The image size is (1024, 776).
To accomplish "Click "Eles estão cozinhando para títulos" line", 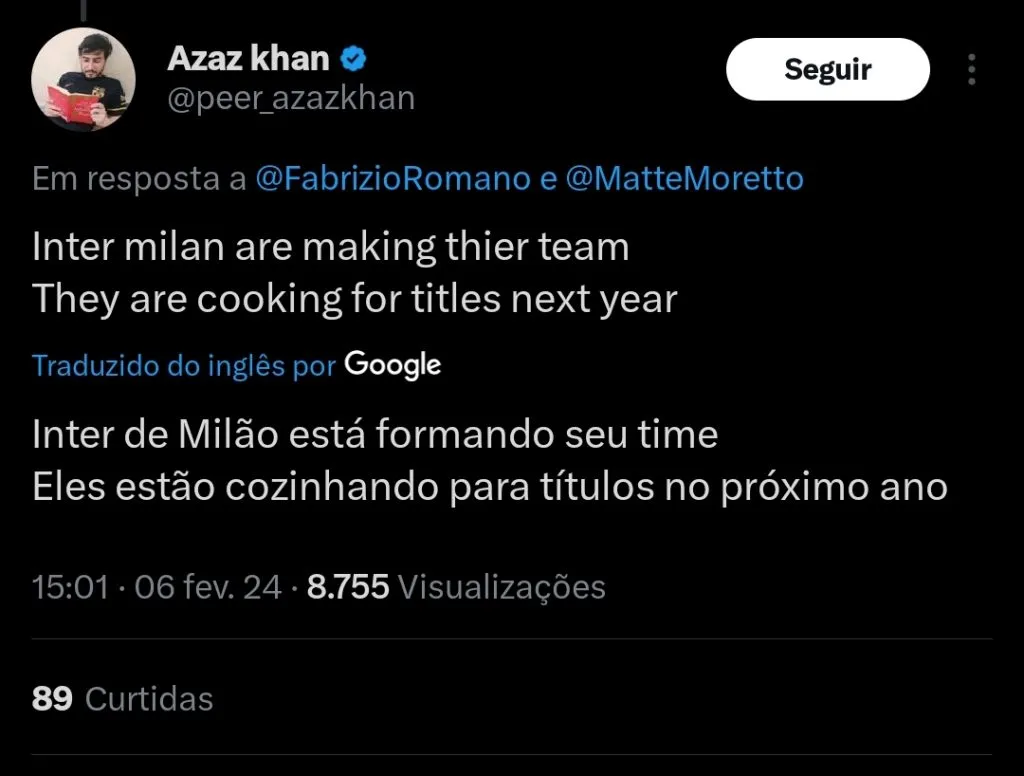I will [490, 487].
